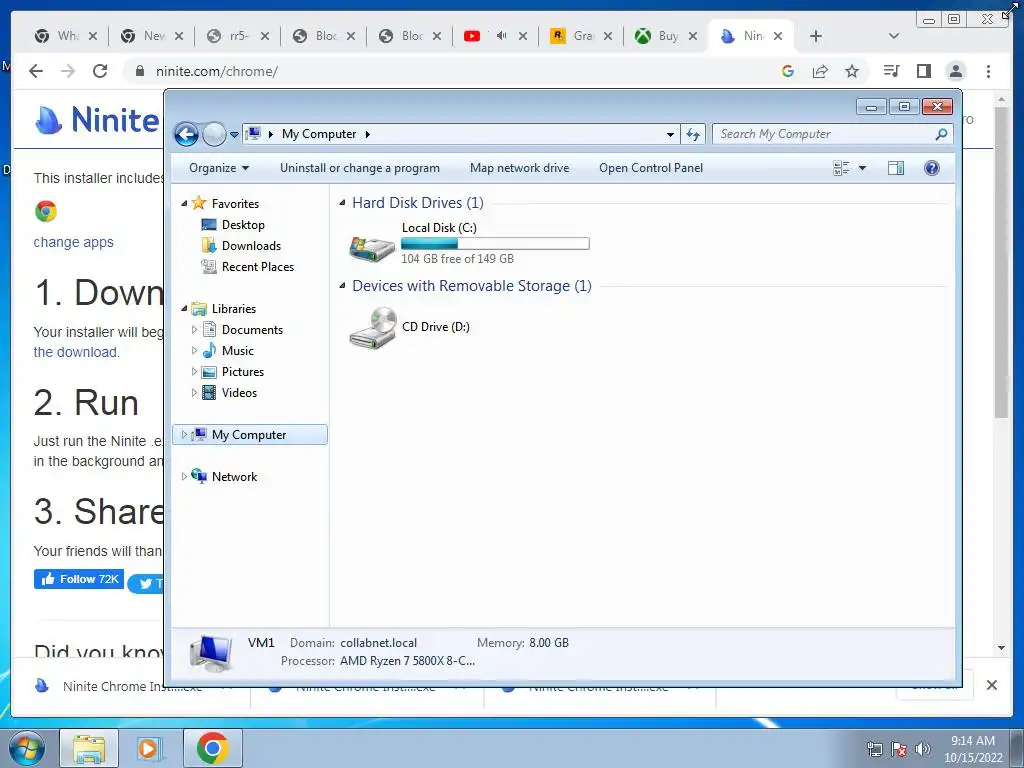Change the view with the view icon
Image resolution: width=1024 pixels, height=768 pixels.
(x=841, y=168)
